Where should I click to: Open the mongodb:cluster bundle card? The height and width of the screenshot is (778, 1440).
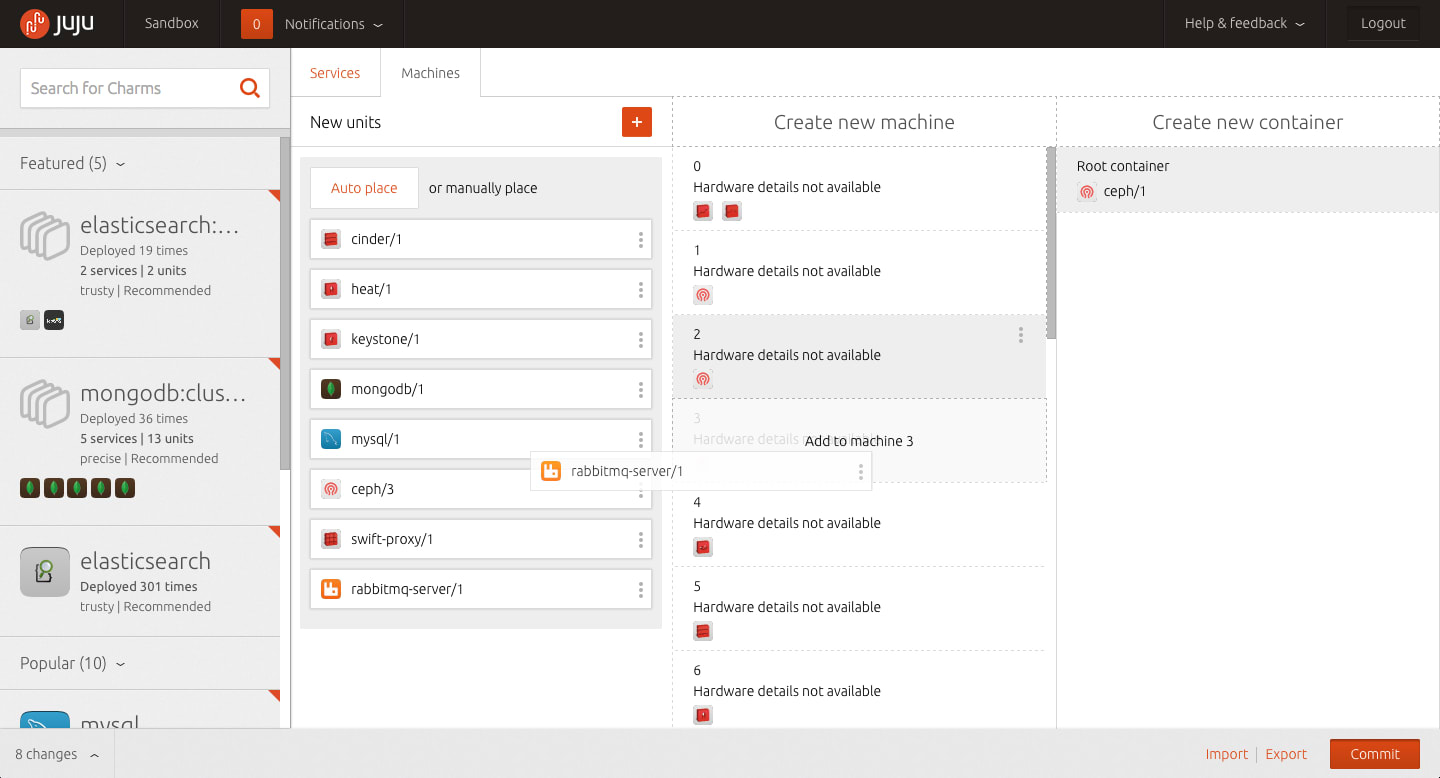[140, 441]
